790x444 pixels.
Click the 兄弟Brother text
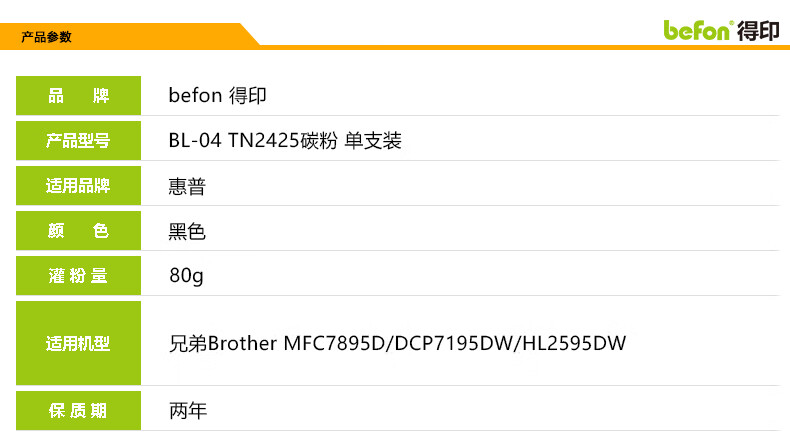point(223,343)
